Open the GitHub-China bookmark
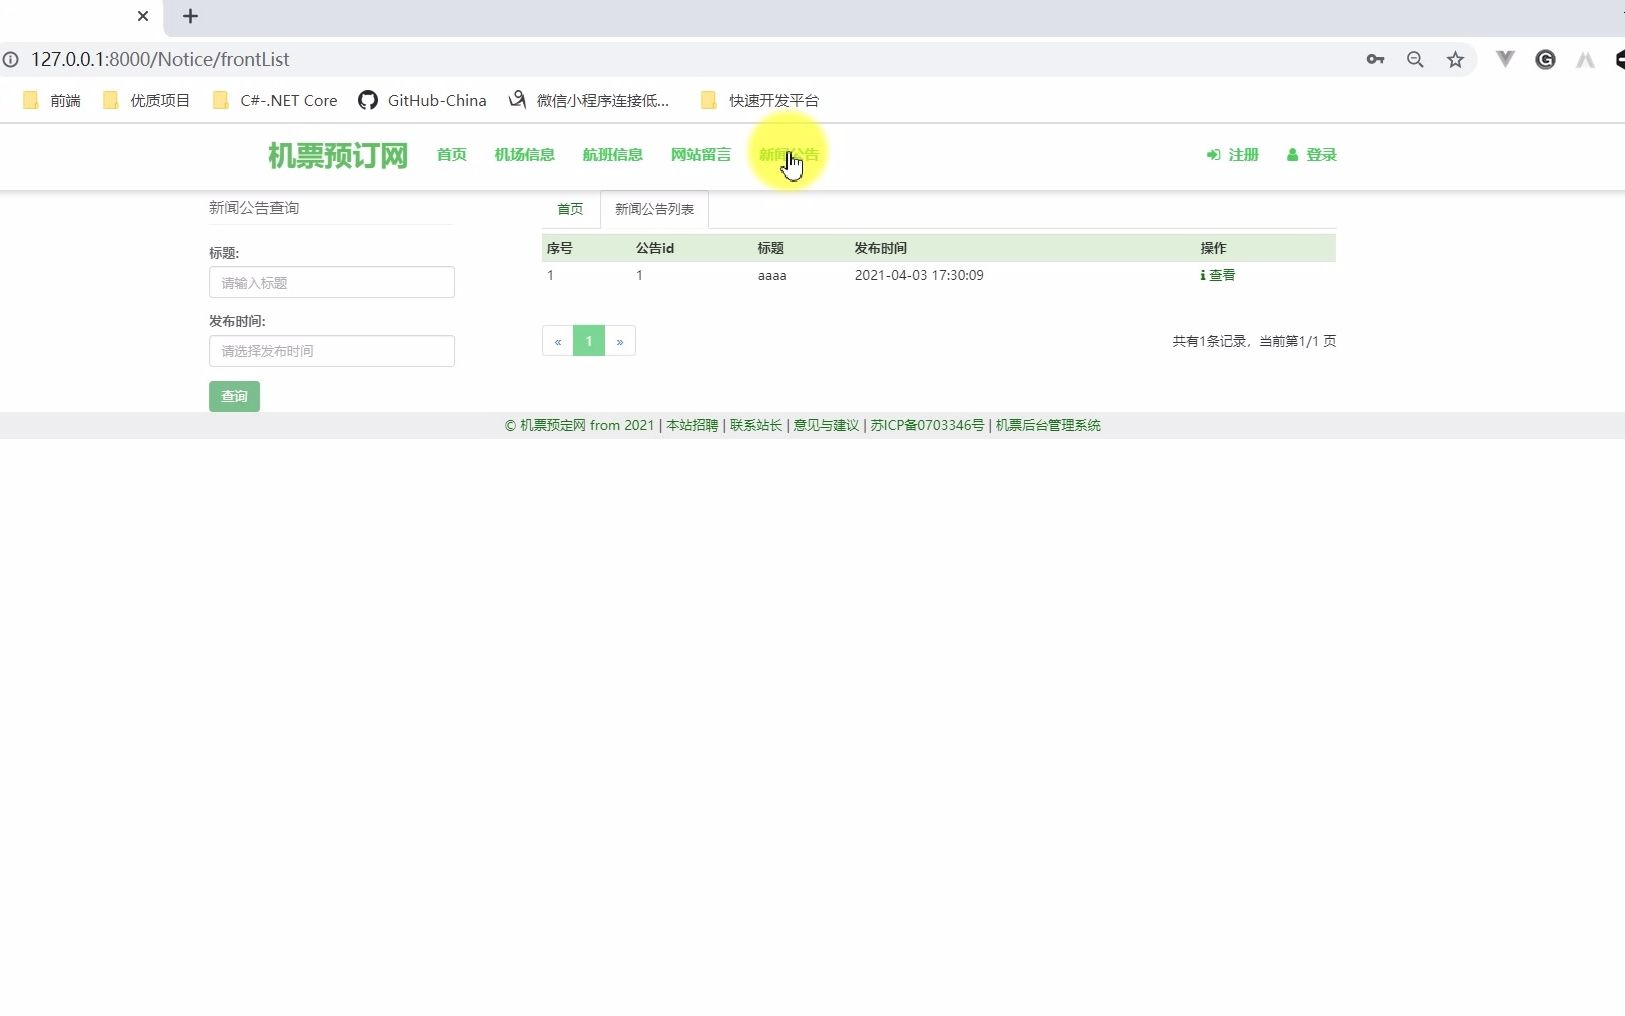This screenshot has height=1016, width=1625. (422, 100)
